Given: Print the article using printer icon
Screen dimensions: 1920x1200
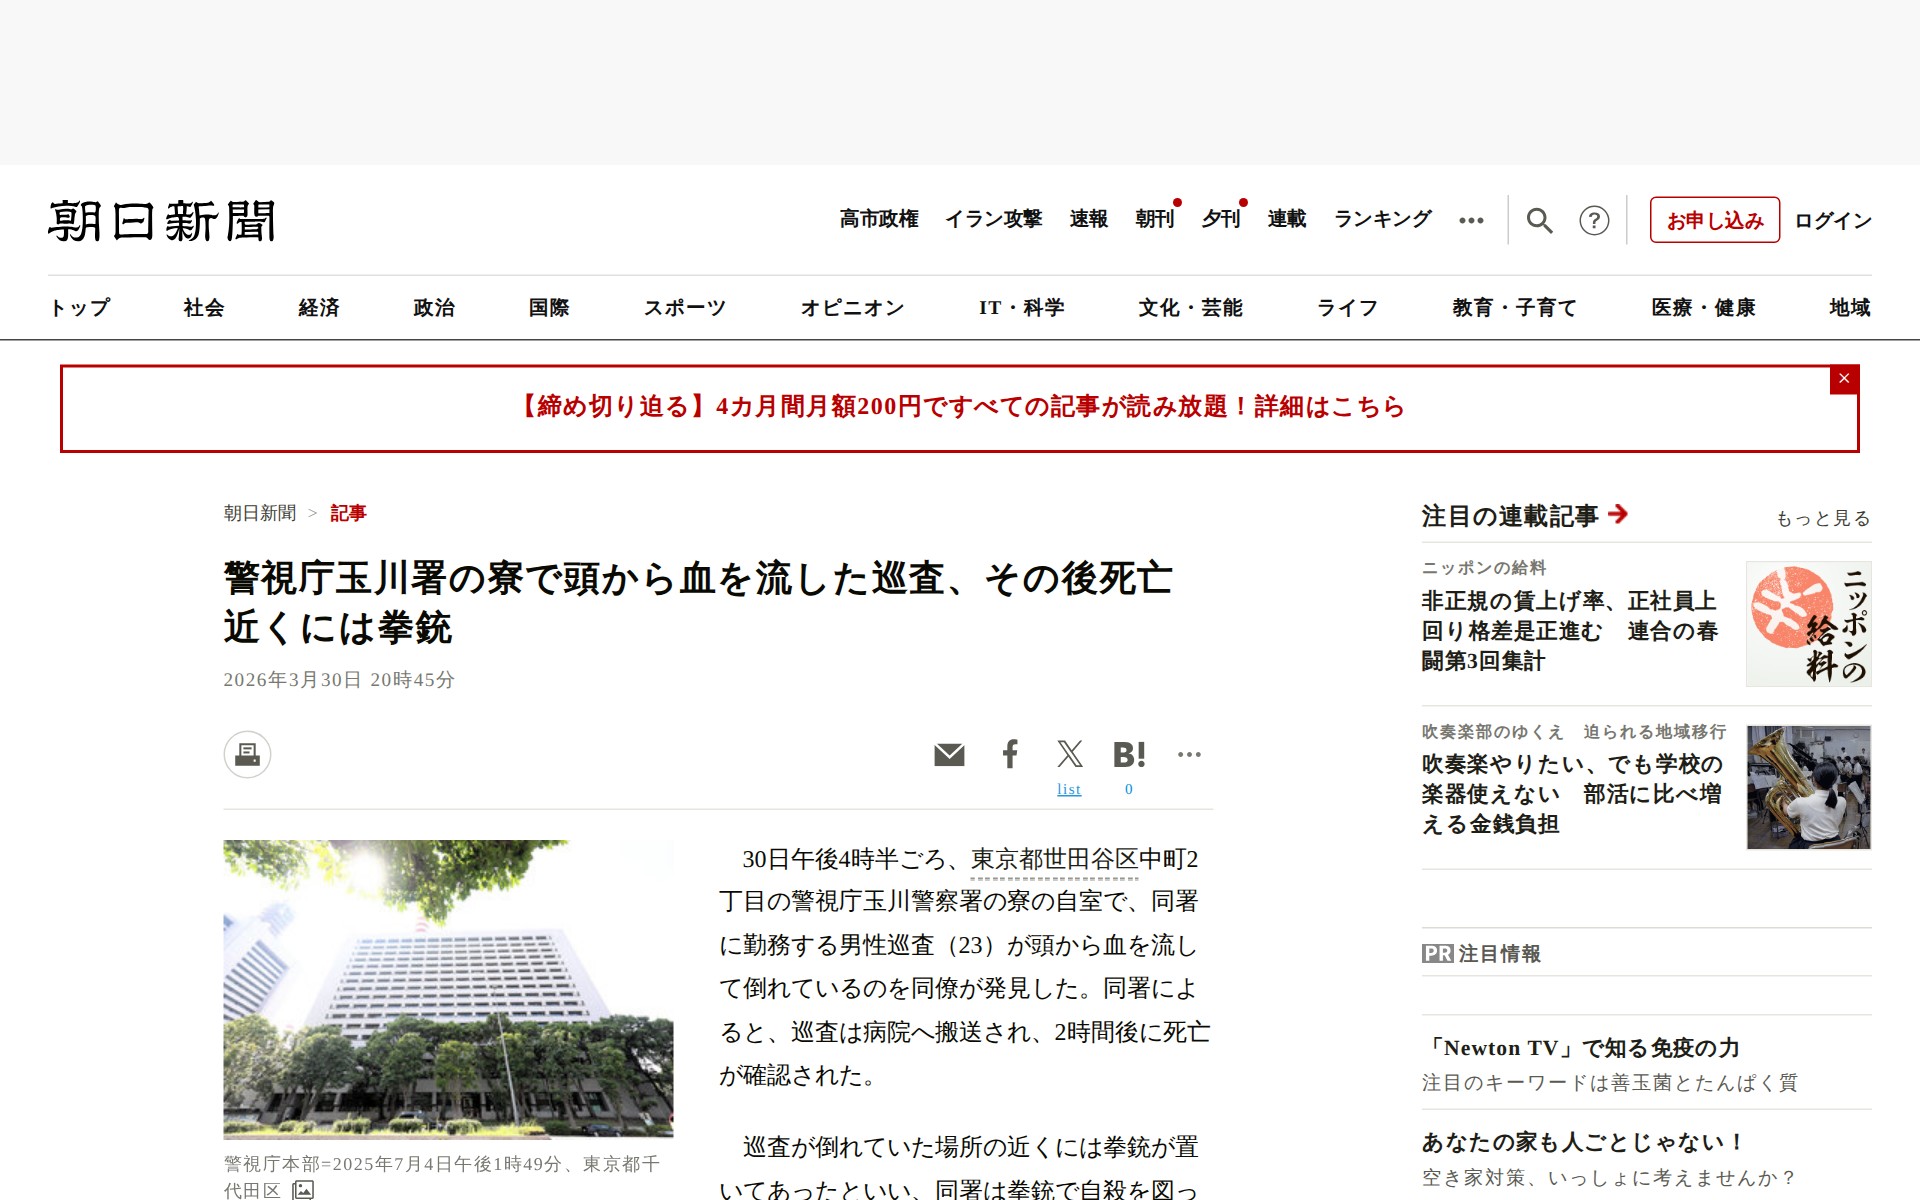Looking at the screenshot, I should tap(247, 754).
